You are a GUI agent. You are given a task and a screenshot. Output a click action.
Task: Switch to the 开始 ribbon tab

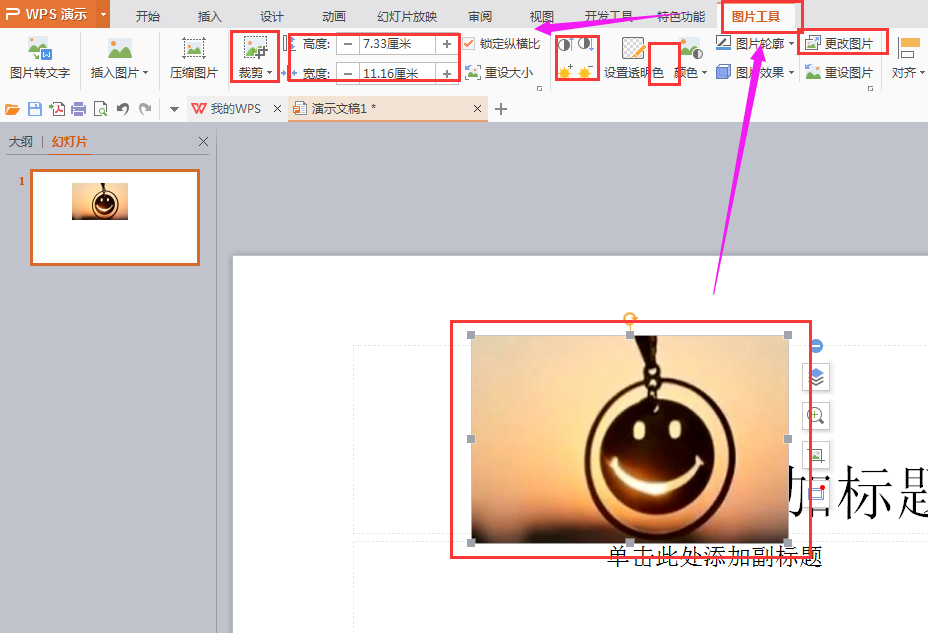click(x=147, y=17)
